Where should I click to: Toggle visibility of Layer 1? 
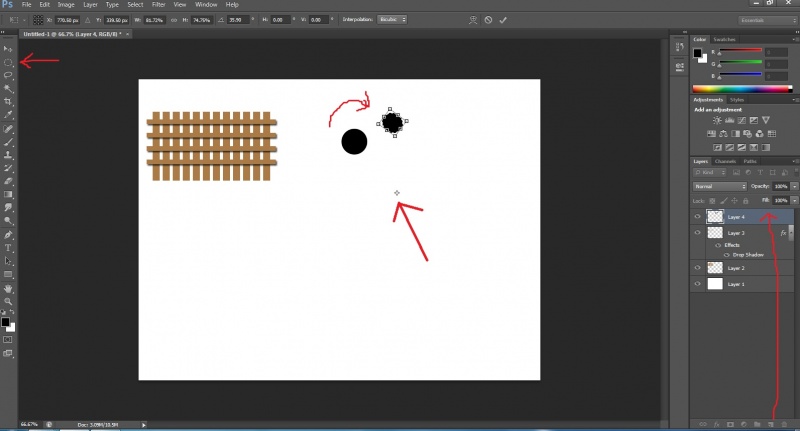point(698,284)
